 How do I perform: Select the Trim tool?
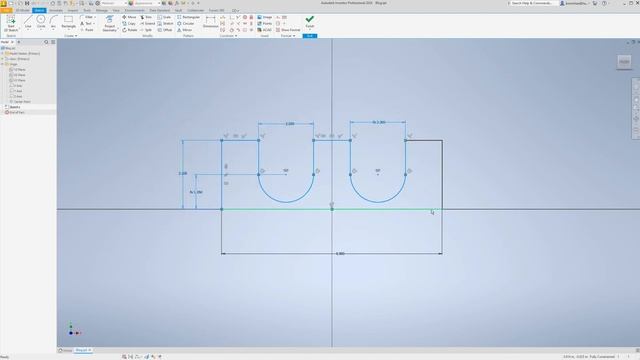[x=146, y=17]
